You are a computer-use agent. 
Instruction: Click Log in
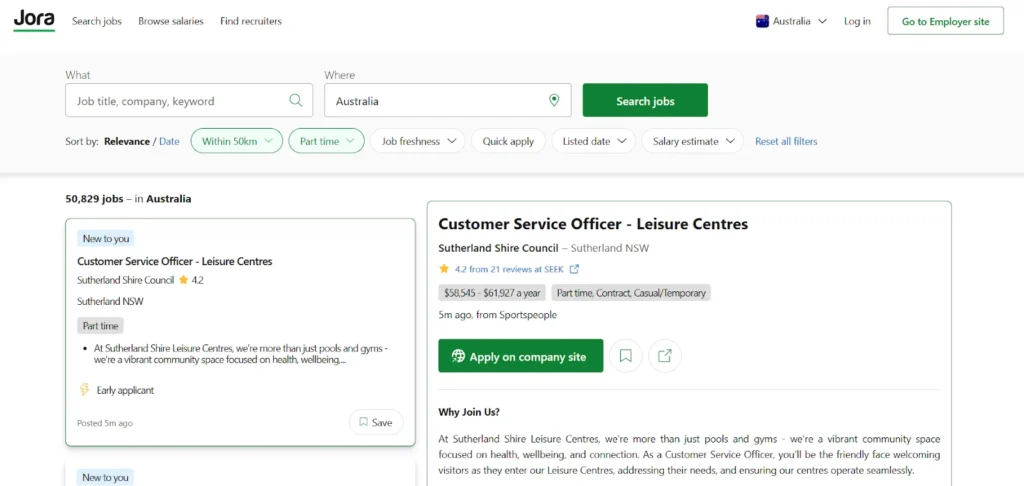pyautogui.click(x=857, y=21)
